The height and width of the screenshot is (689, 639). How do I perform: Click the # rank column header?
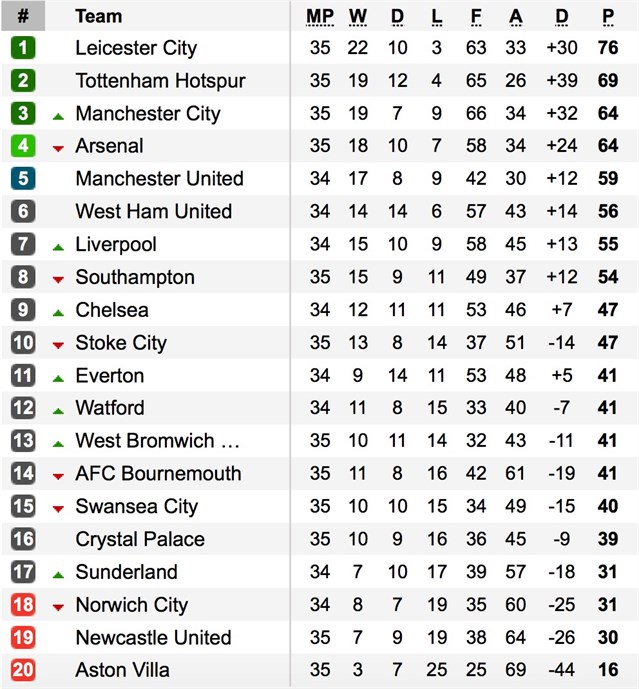pos(23,16)
